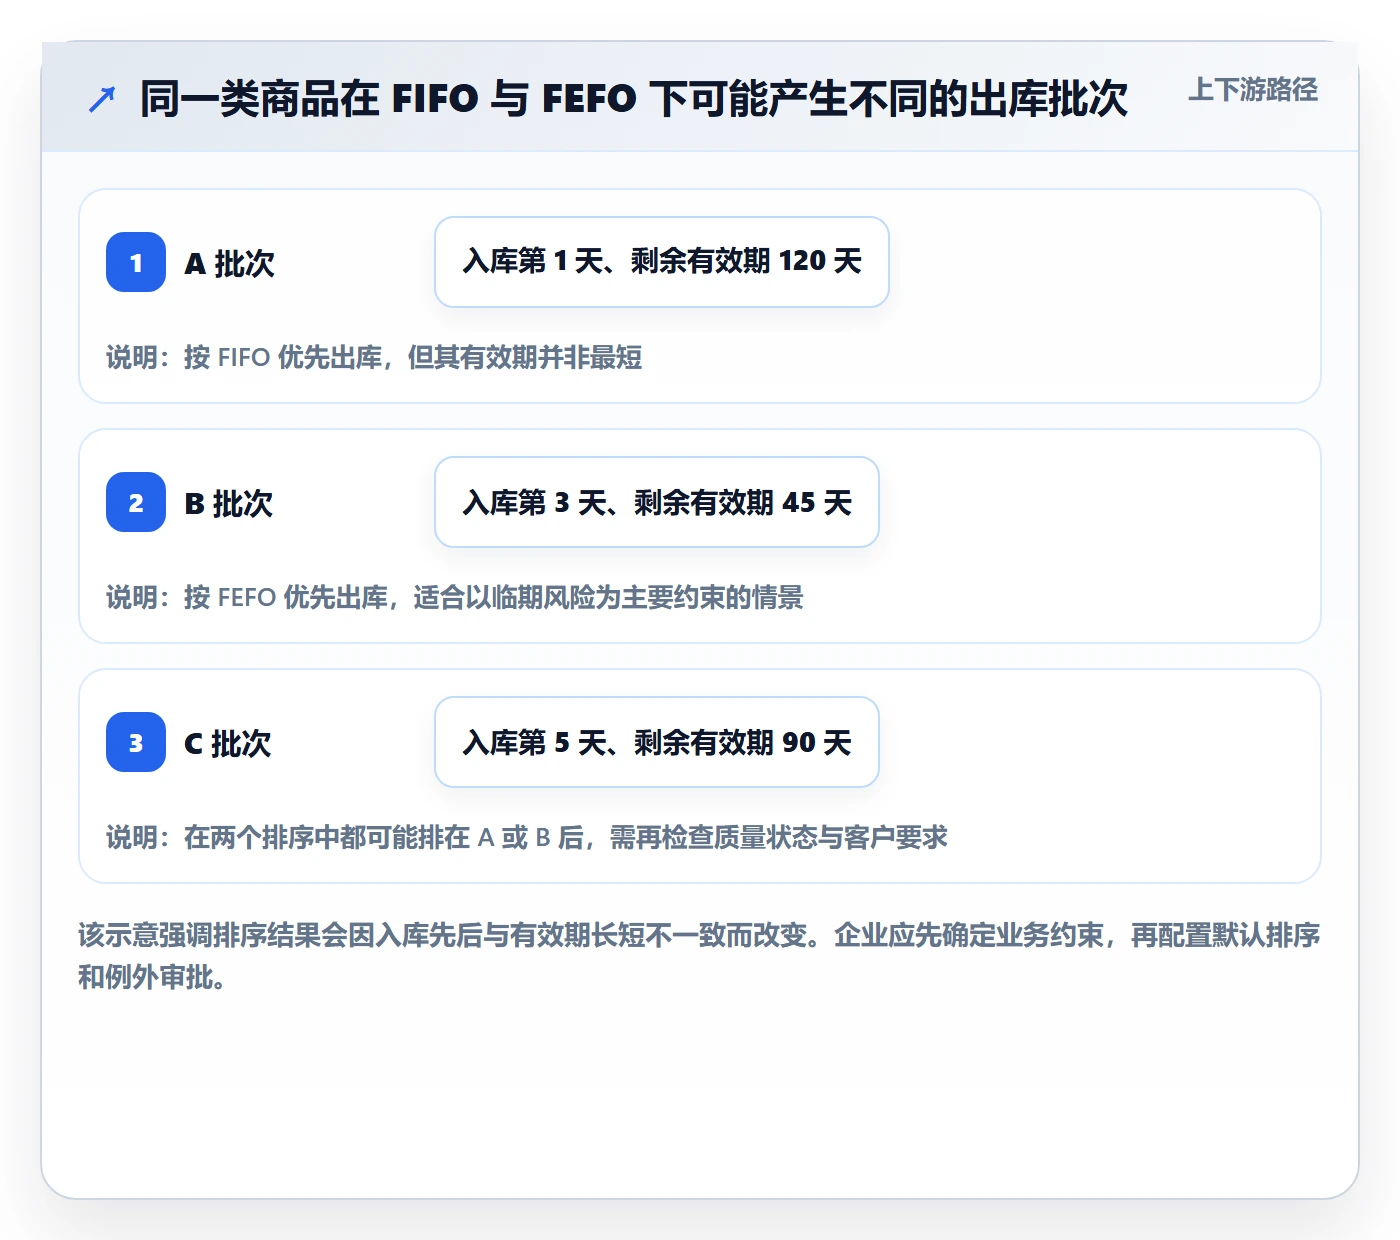Click the note 按 FIFO 优先出库，但其有效期并非最短
The width and height of the screenshot is (1400, 1240).
(413, 357)
